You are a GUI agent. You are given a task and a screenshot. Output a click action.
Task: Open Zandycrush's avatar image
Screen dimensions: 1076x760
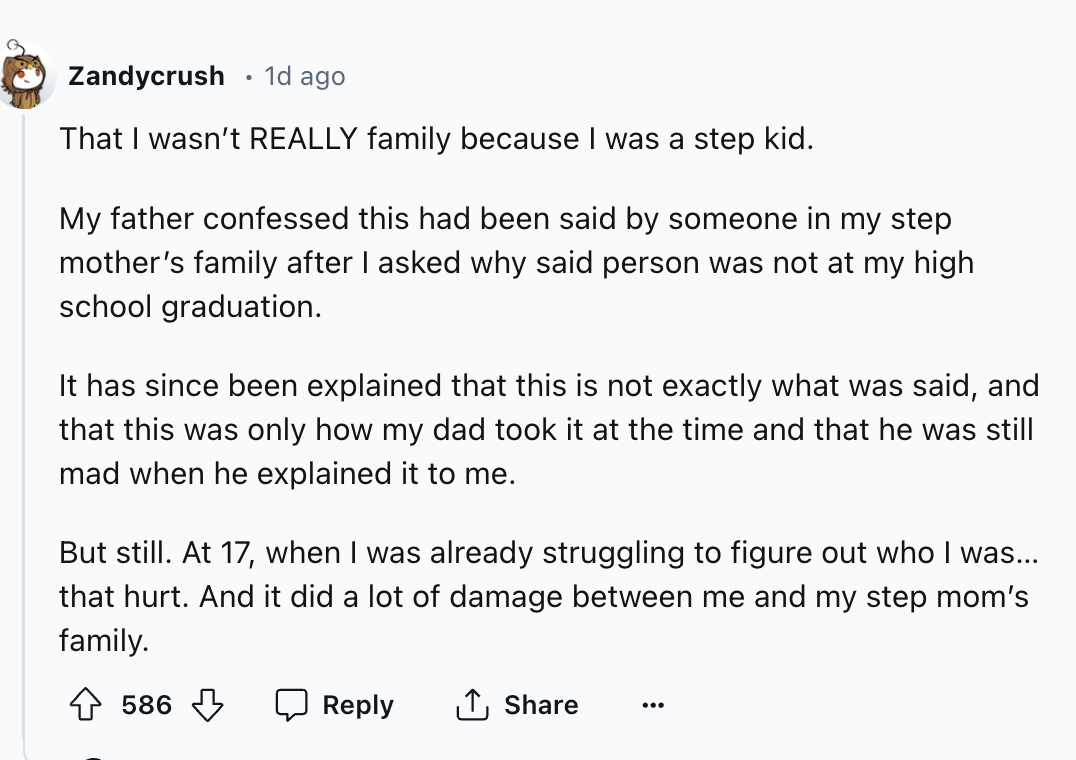point(28,76)
